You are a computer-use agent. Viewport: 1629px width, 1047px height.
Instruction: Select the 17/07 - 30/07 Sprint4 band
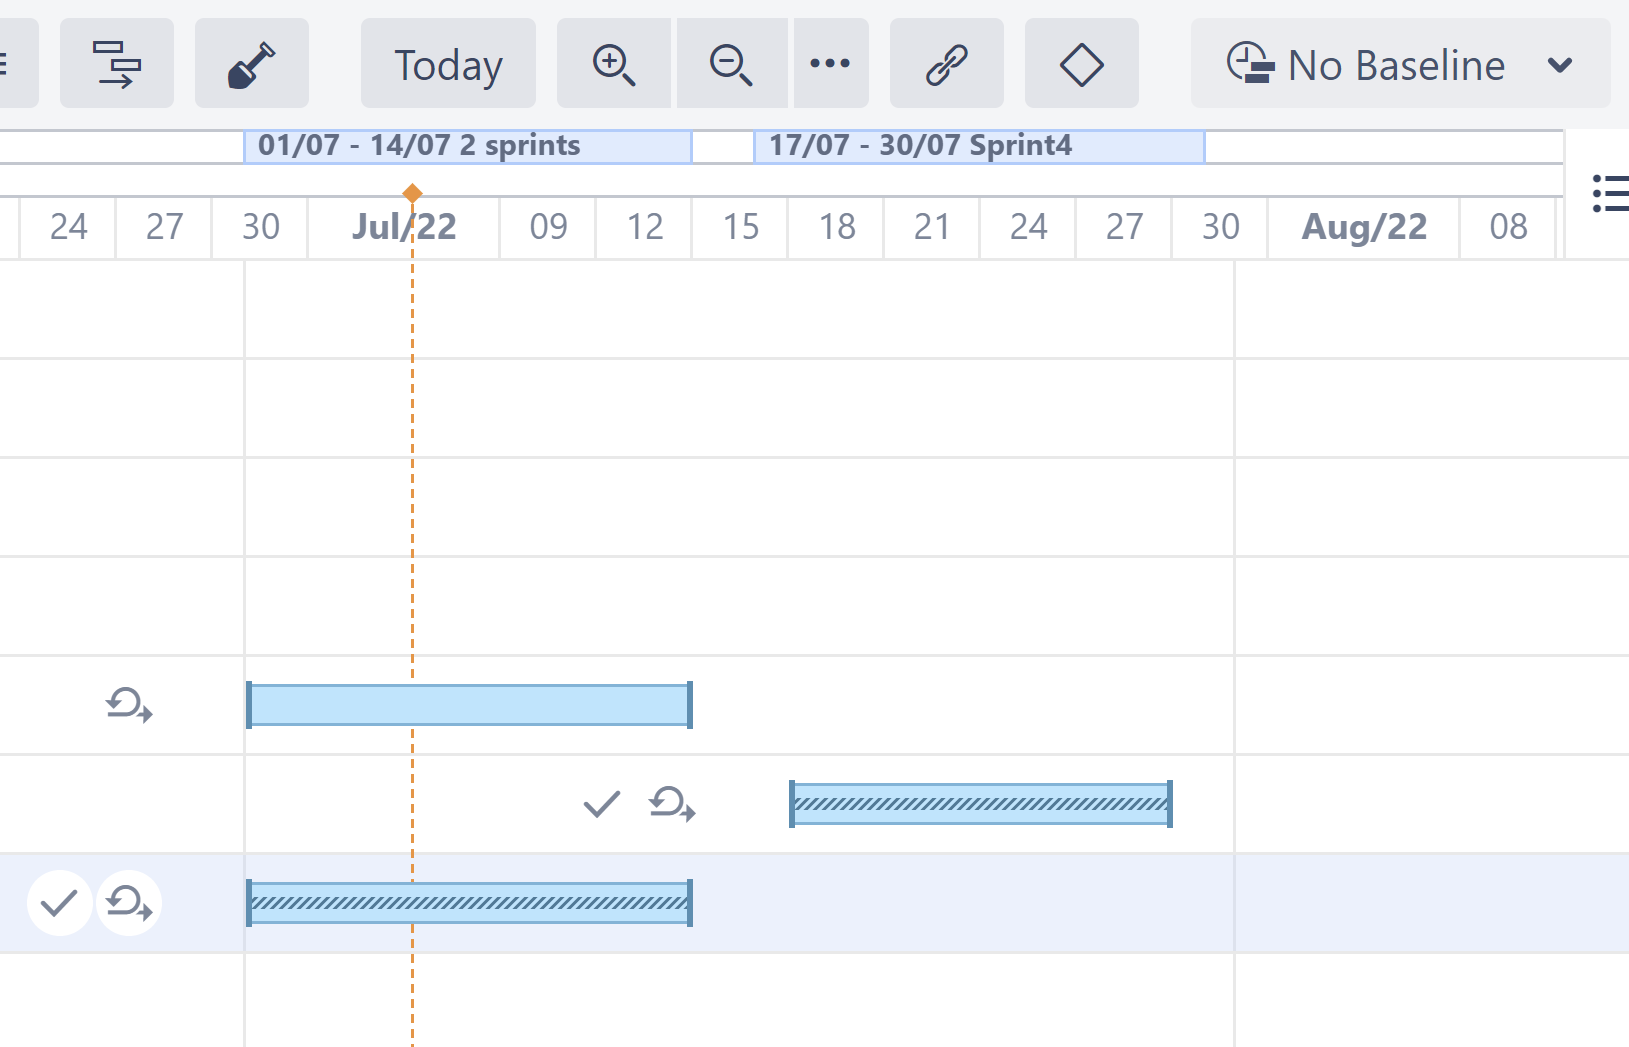point(979,146)
